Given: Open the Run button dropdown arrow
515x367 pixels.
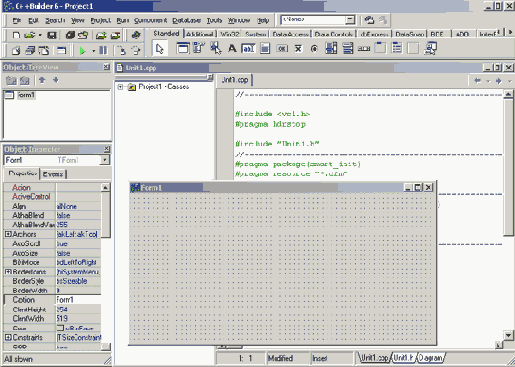Looking at the screenshot, I should pos(93,51).
